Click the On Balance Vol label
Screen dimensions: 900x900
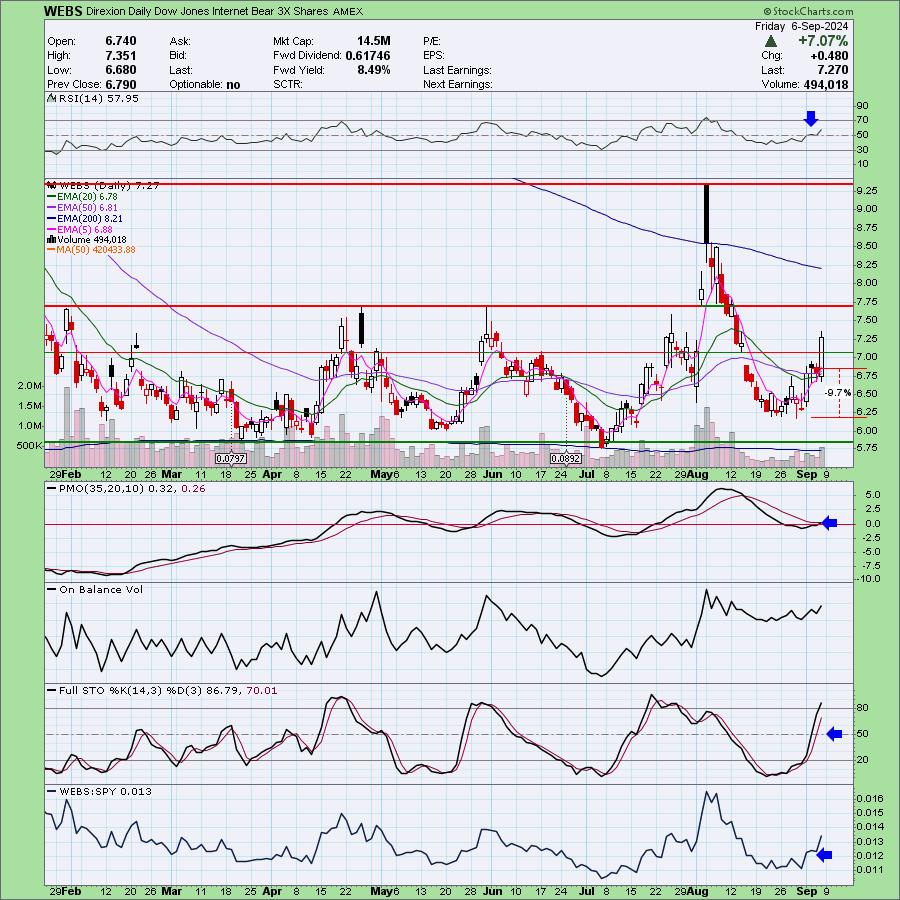pyautogui.click(x=101, y=589)
